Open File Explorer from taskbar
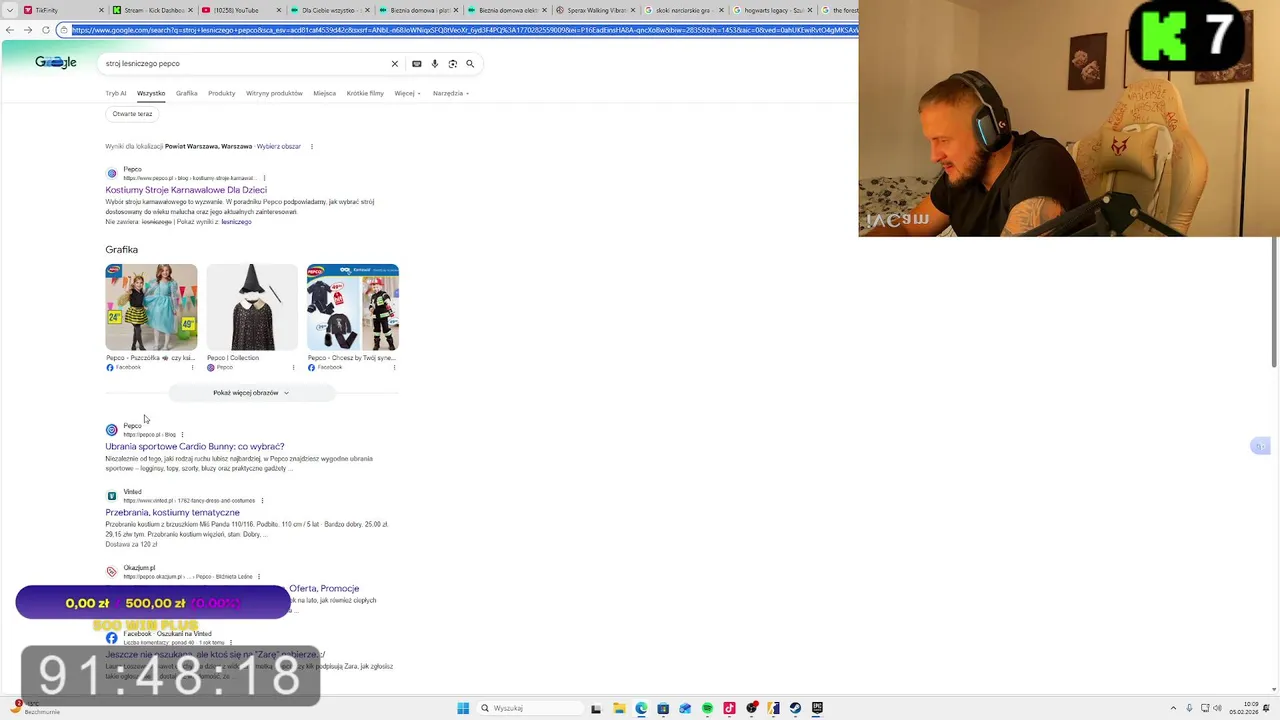 [x=619, y=708]
